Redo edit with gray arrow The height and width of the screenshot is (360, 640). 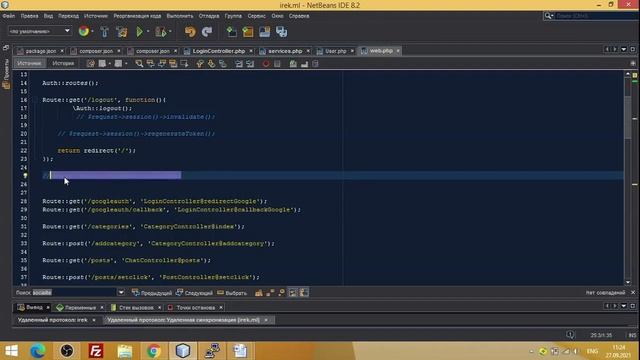pos(207,31)
